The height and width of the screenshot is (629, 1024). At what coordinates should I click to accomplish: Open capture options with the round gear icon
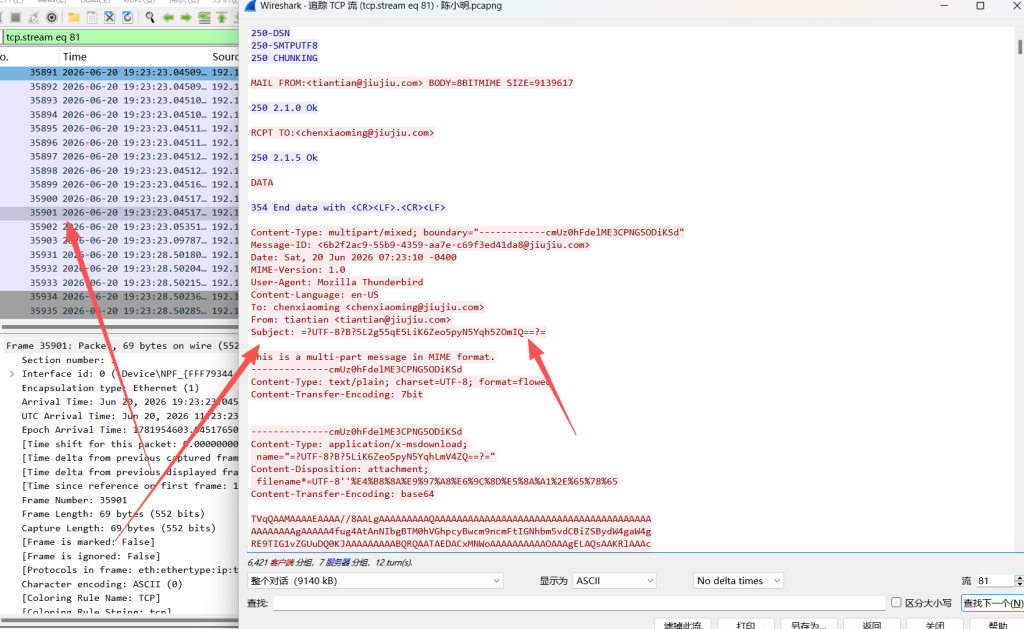point(52,18)
